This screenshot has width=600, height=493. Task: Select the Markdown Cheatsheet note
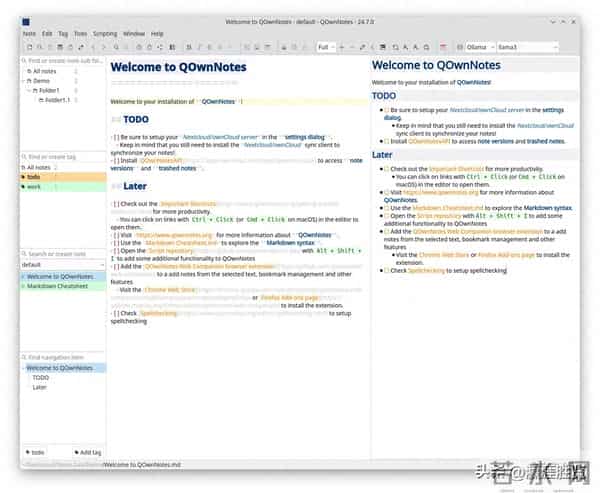55,287
